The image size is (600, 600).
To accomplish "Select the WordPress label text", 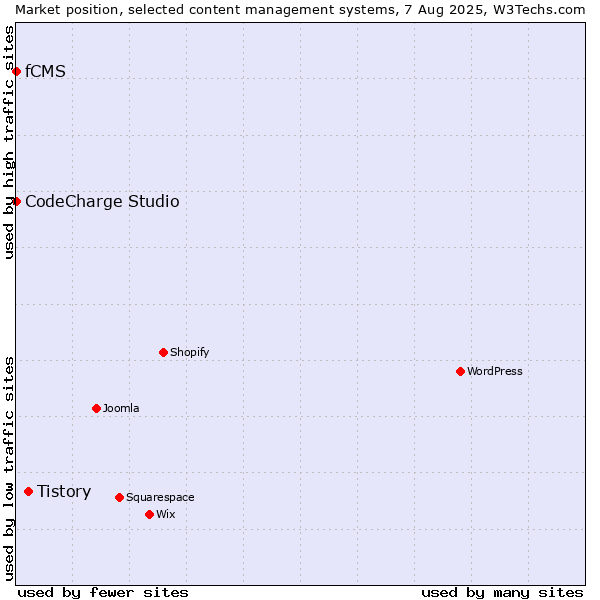I will click(x=495, y=372).
